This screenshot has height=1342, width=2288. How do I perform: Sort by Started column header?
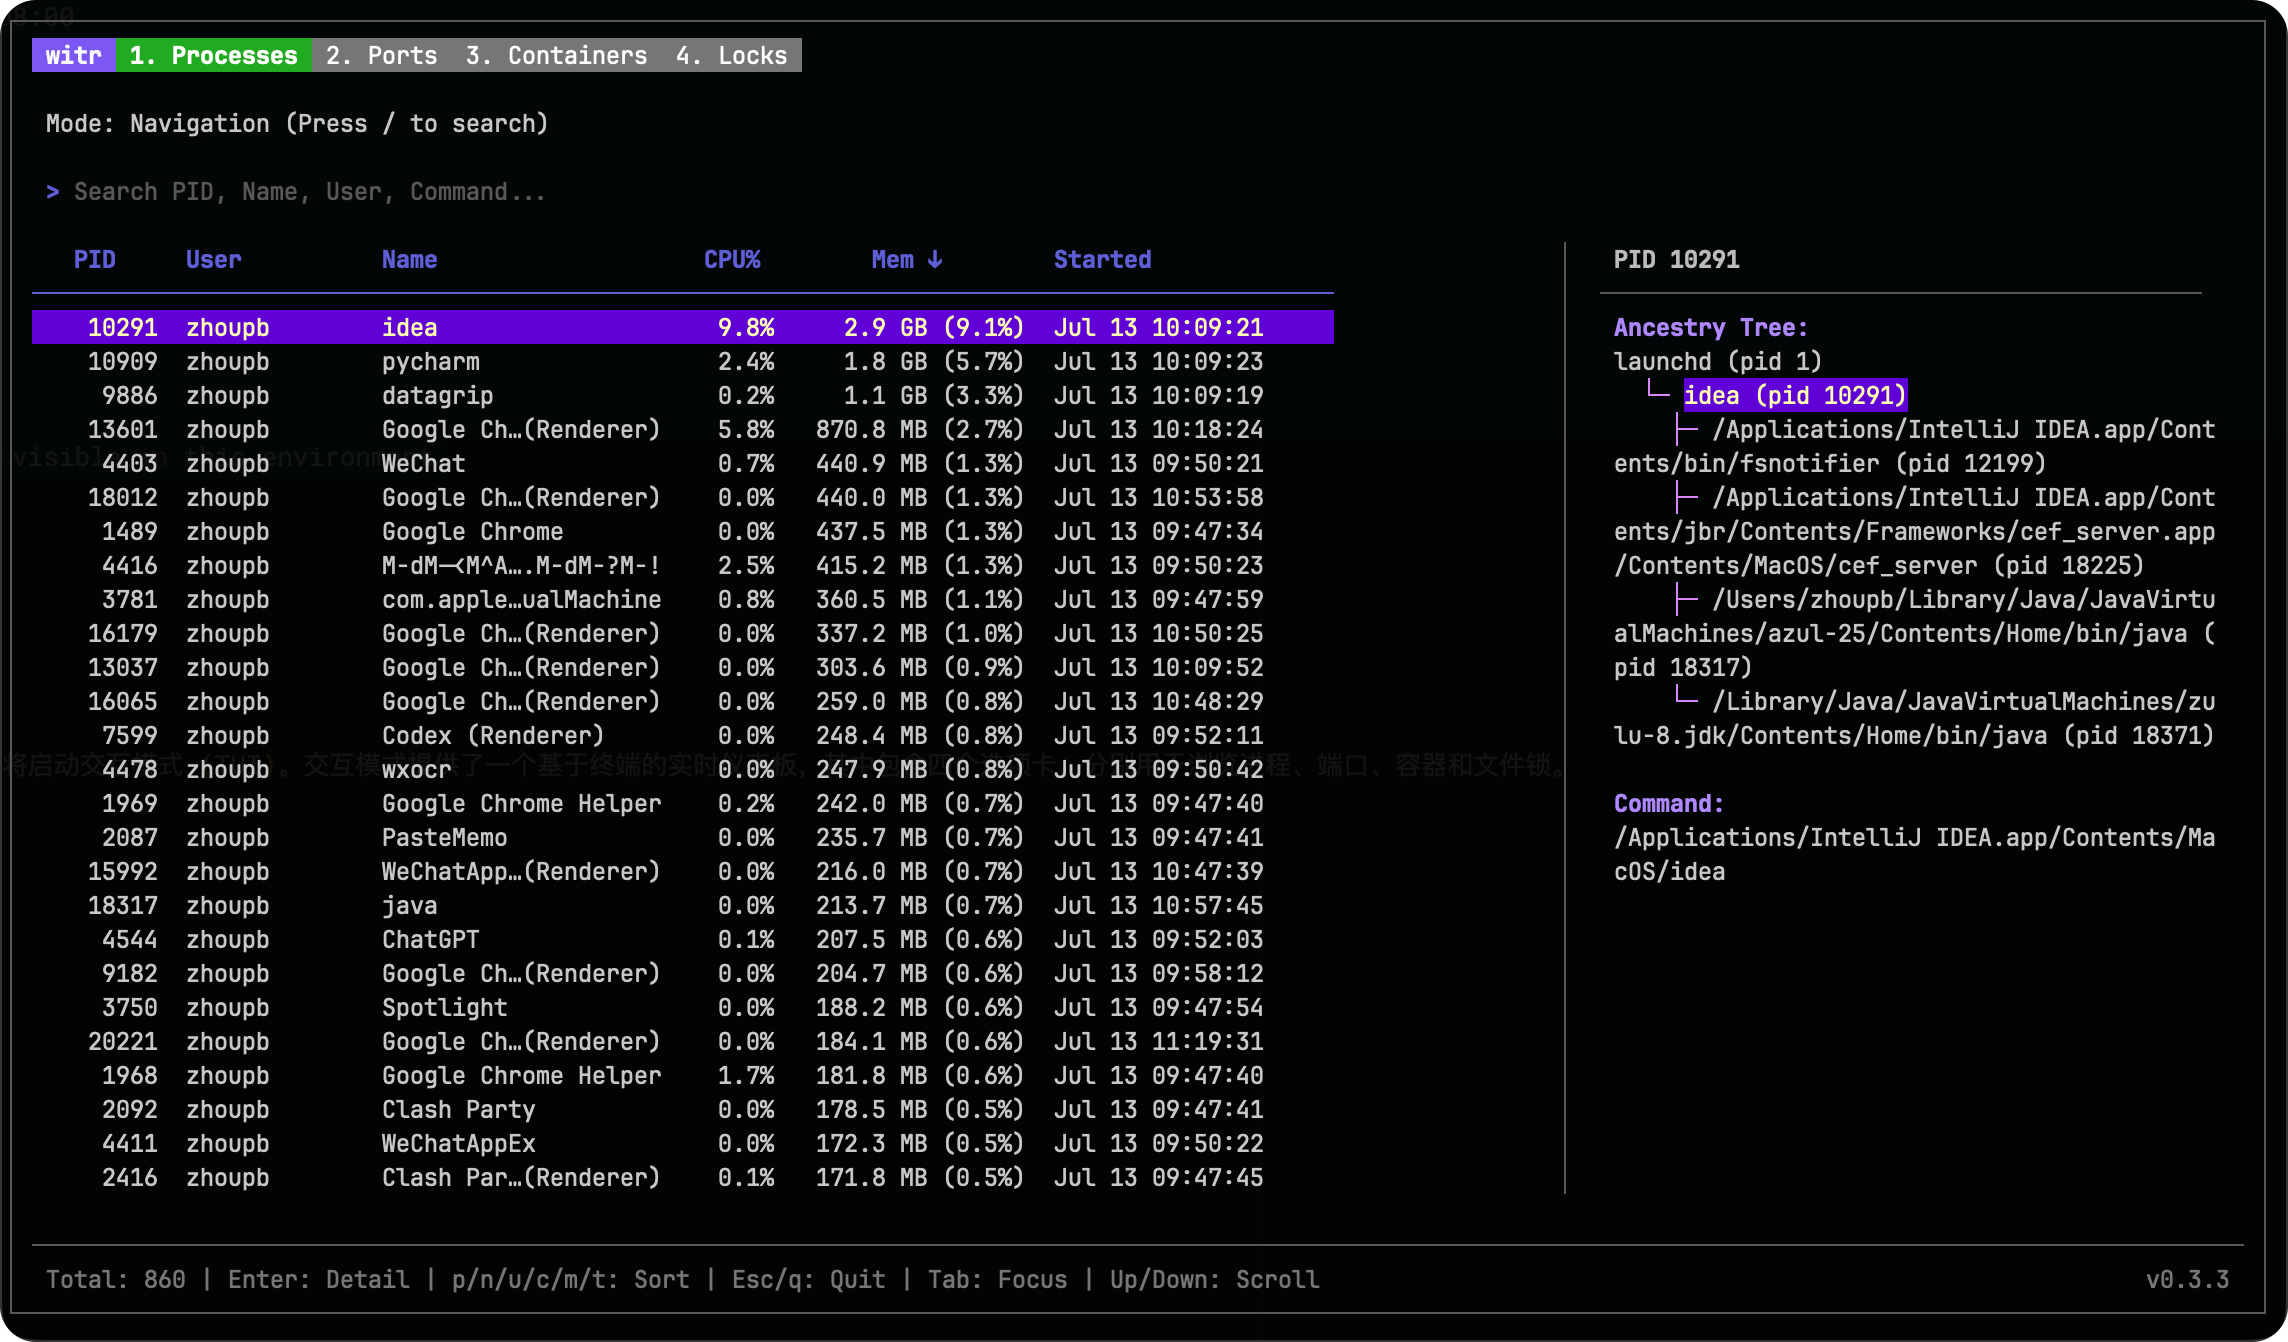pos(1102,259)
